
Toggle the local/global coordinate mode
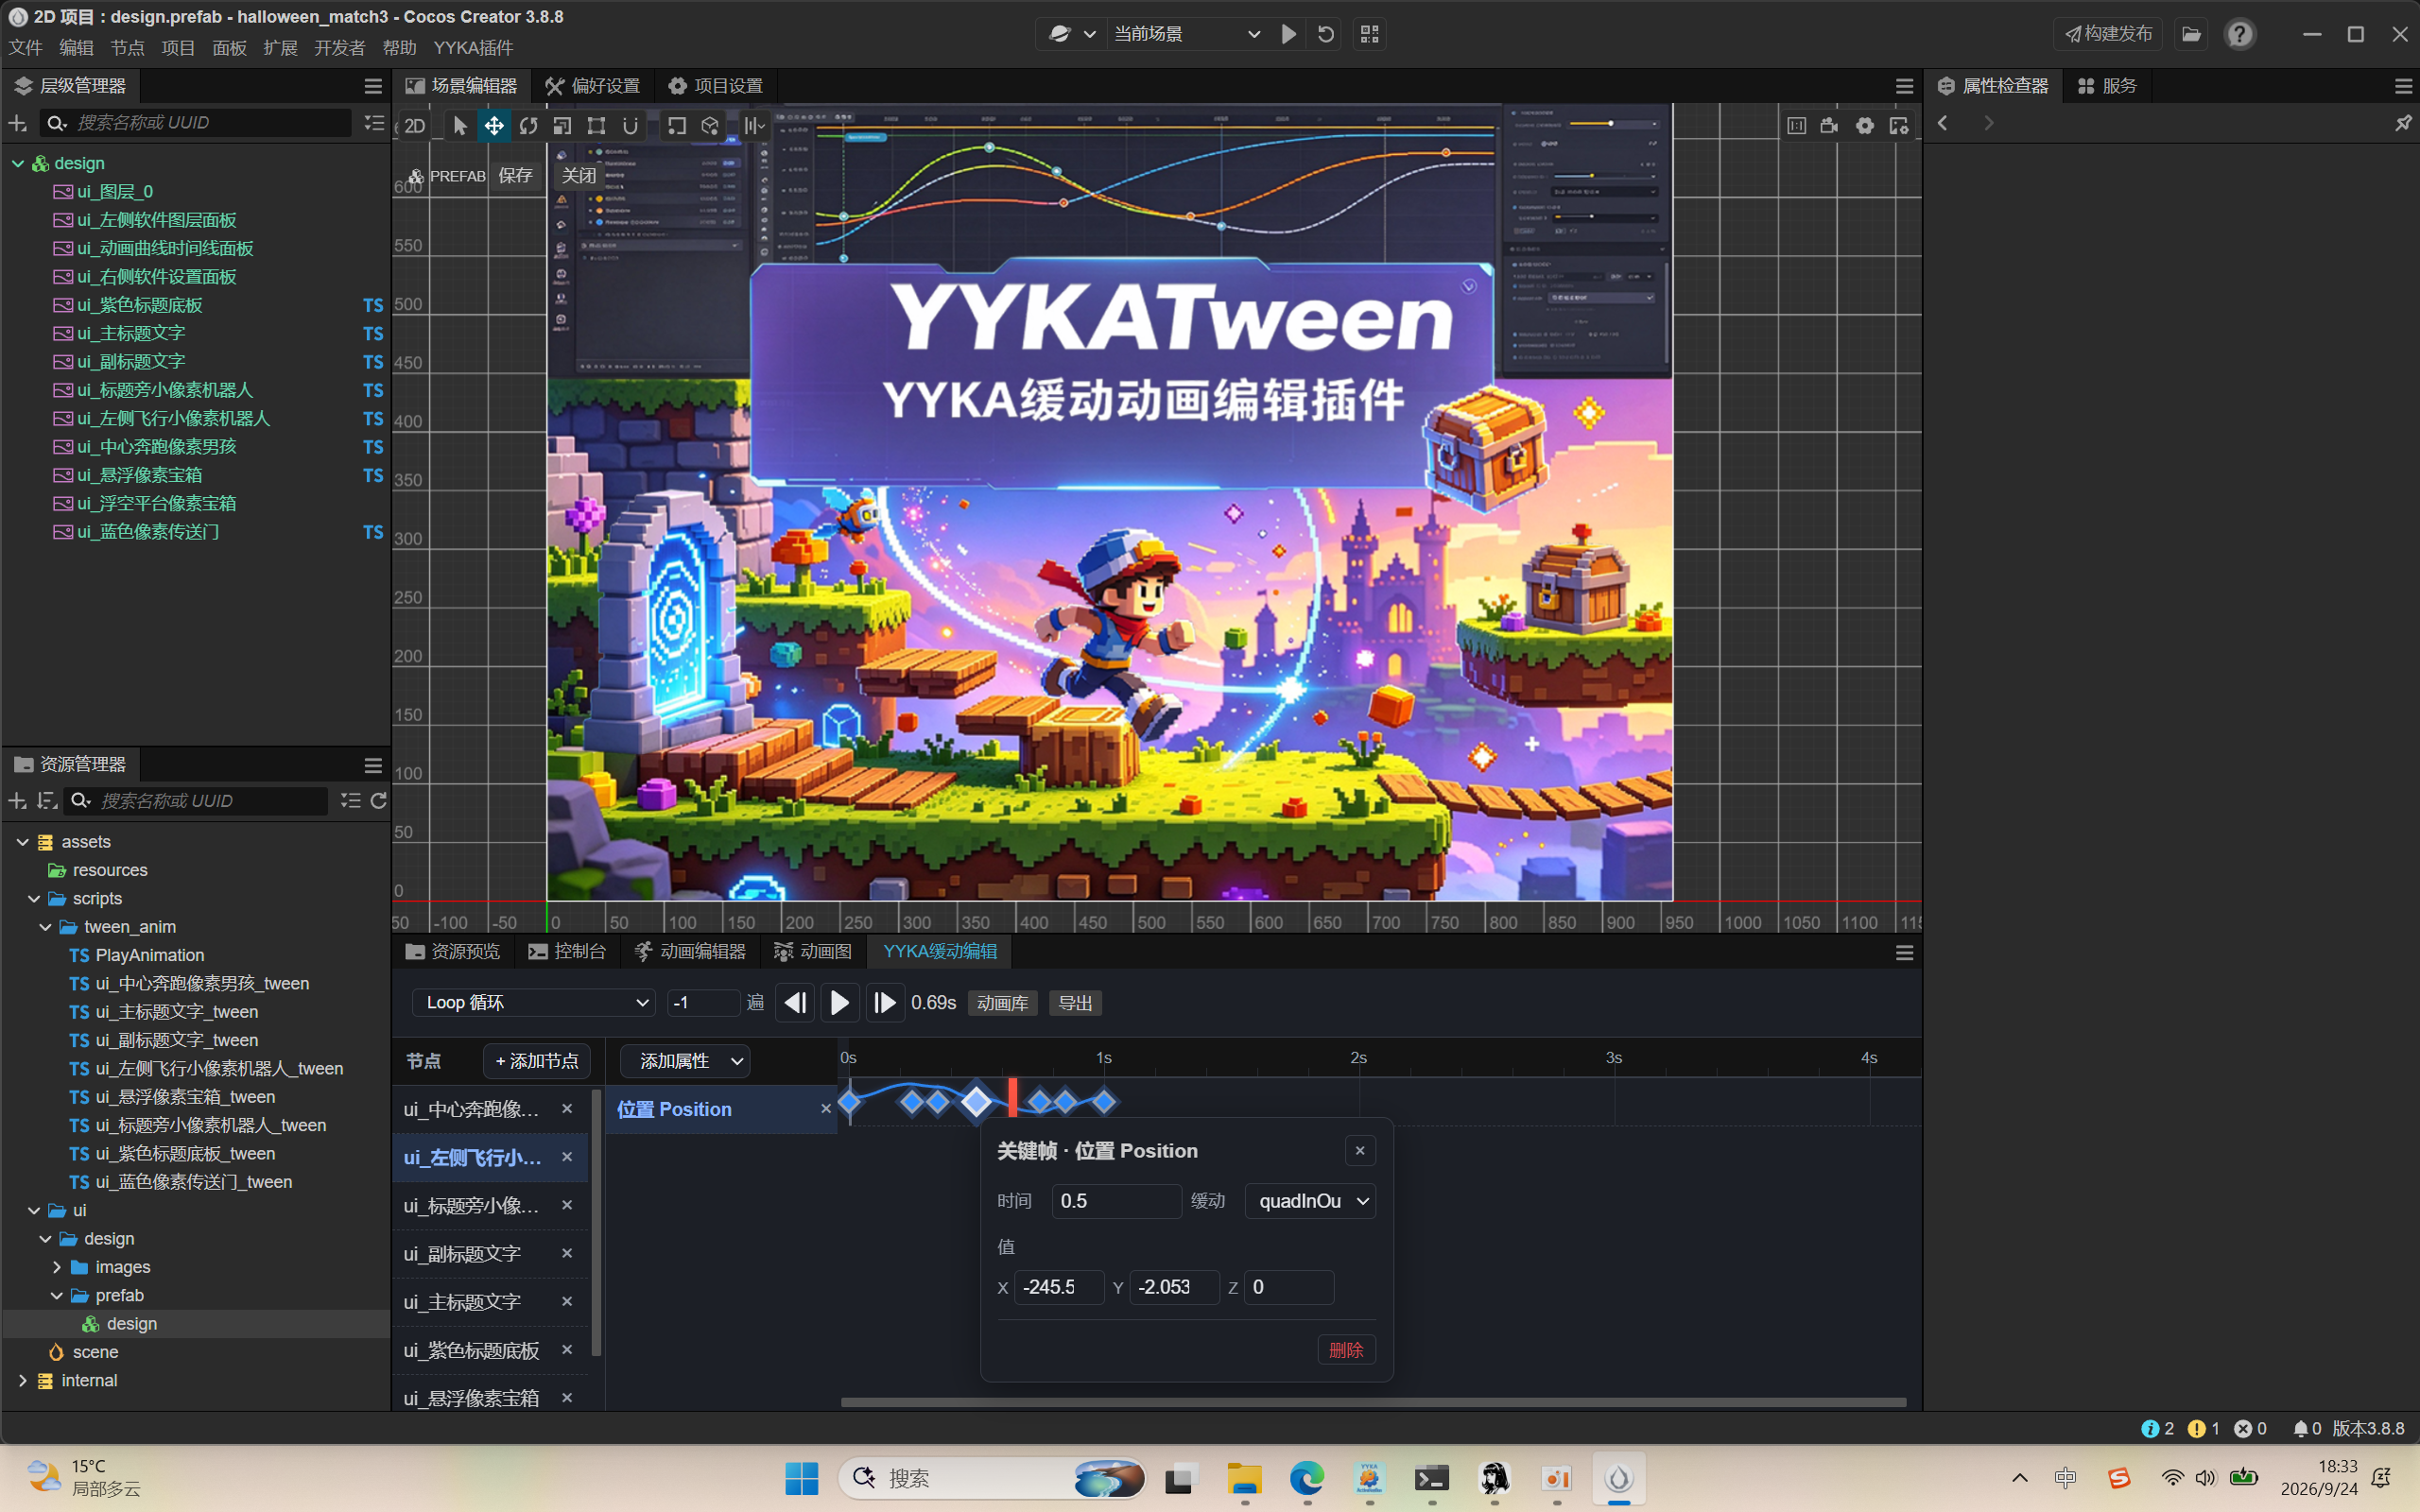click(x=710, y=126)
